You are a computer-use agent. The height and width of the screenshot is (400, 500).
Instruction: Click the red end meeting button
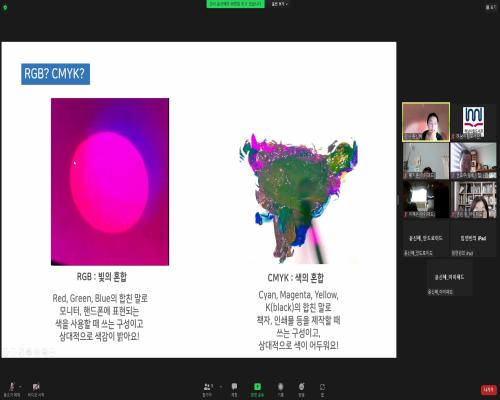488,389
